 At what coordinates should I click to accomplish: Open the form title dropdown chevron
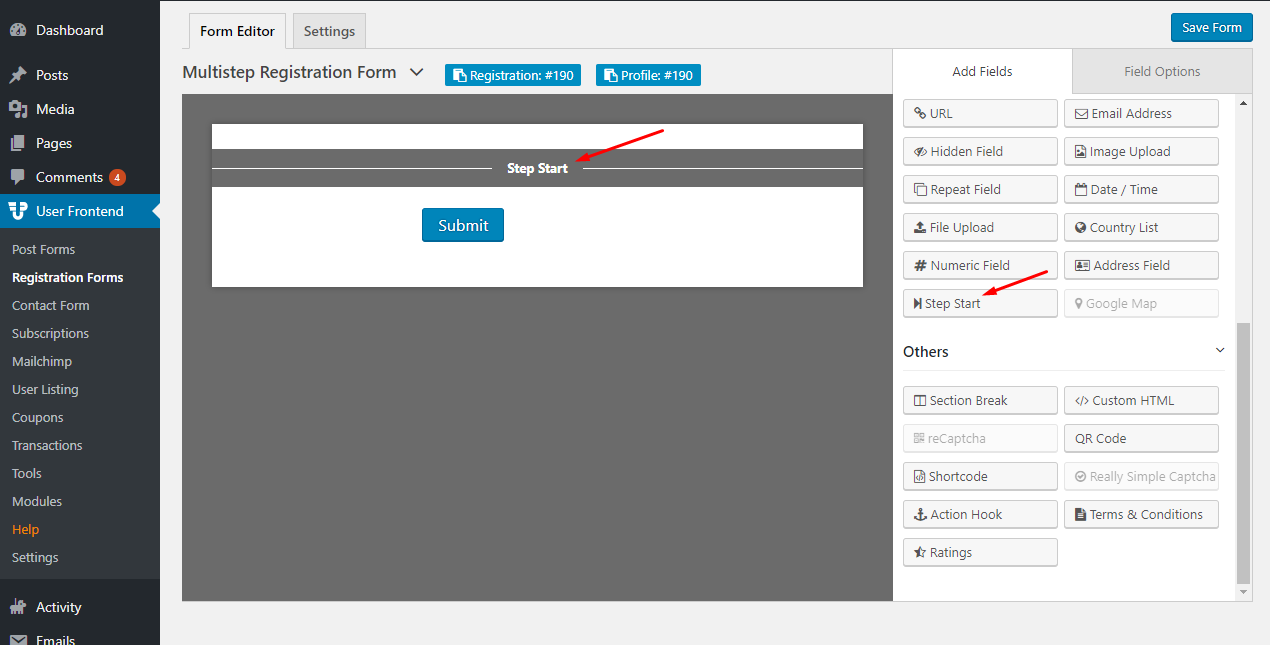[417, 72]
